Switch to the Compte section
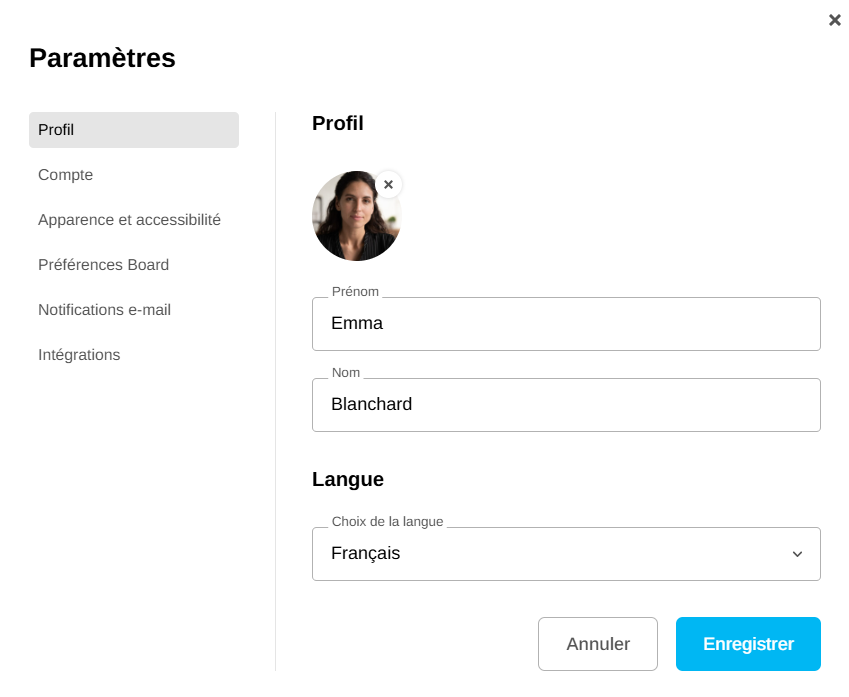Viewport: 849px width, 697px height. 66,175
